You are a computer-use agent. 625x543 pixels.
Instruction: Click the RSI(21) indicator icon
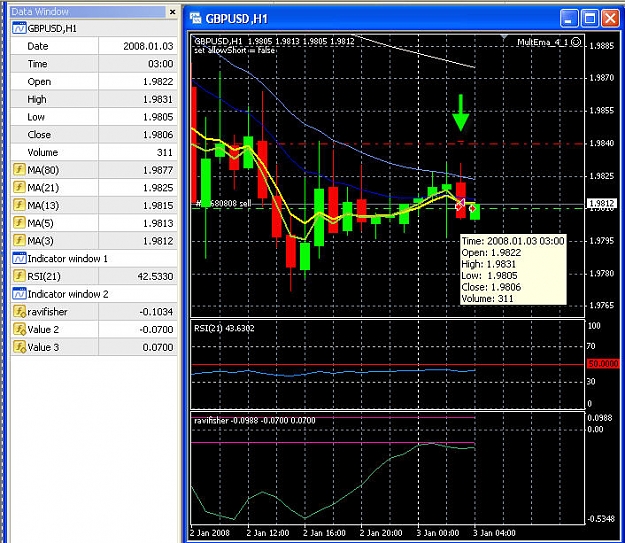(x=19, y=276)
